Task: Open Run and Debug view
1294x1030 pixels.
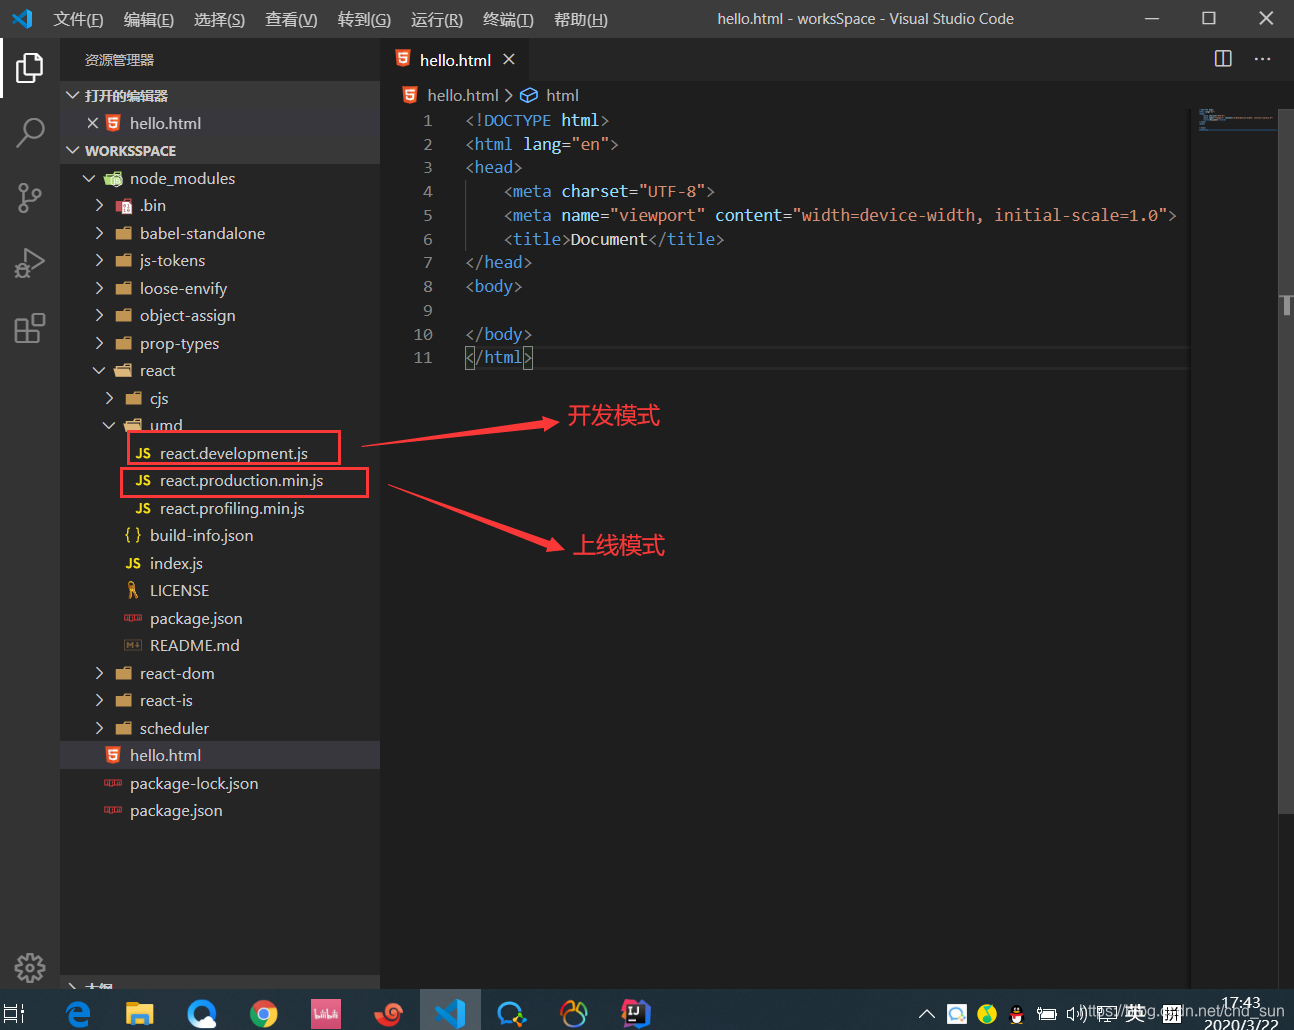Action: point(30,263)
